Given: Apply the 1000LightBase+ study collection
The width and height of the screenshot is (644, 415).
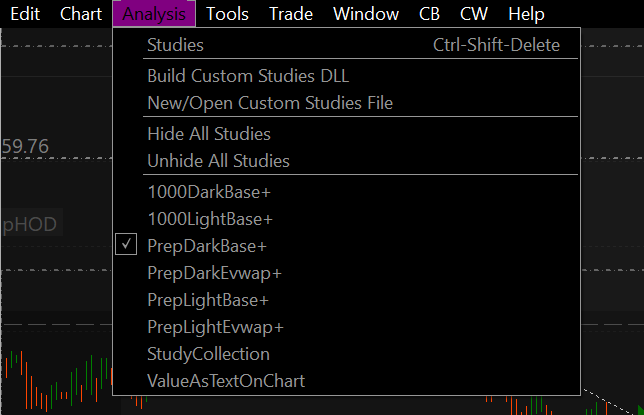Looking at the screenshot, I should pos(210,218).
